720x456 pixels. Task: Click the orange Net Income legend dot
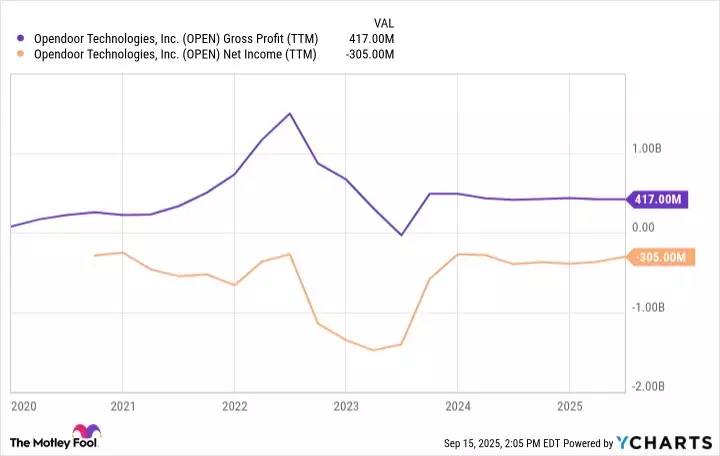pos(22,54)
